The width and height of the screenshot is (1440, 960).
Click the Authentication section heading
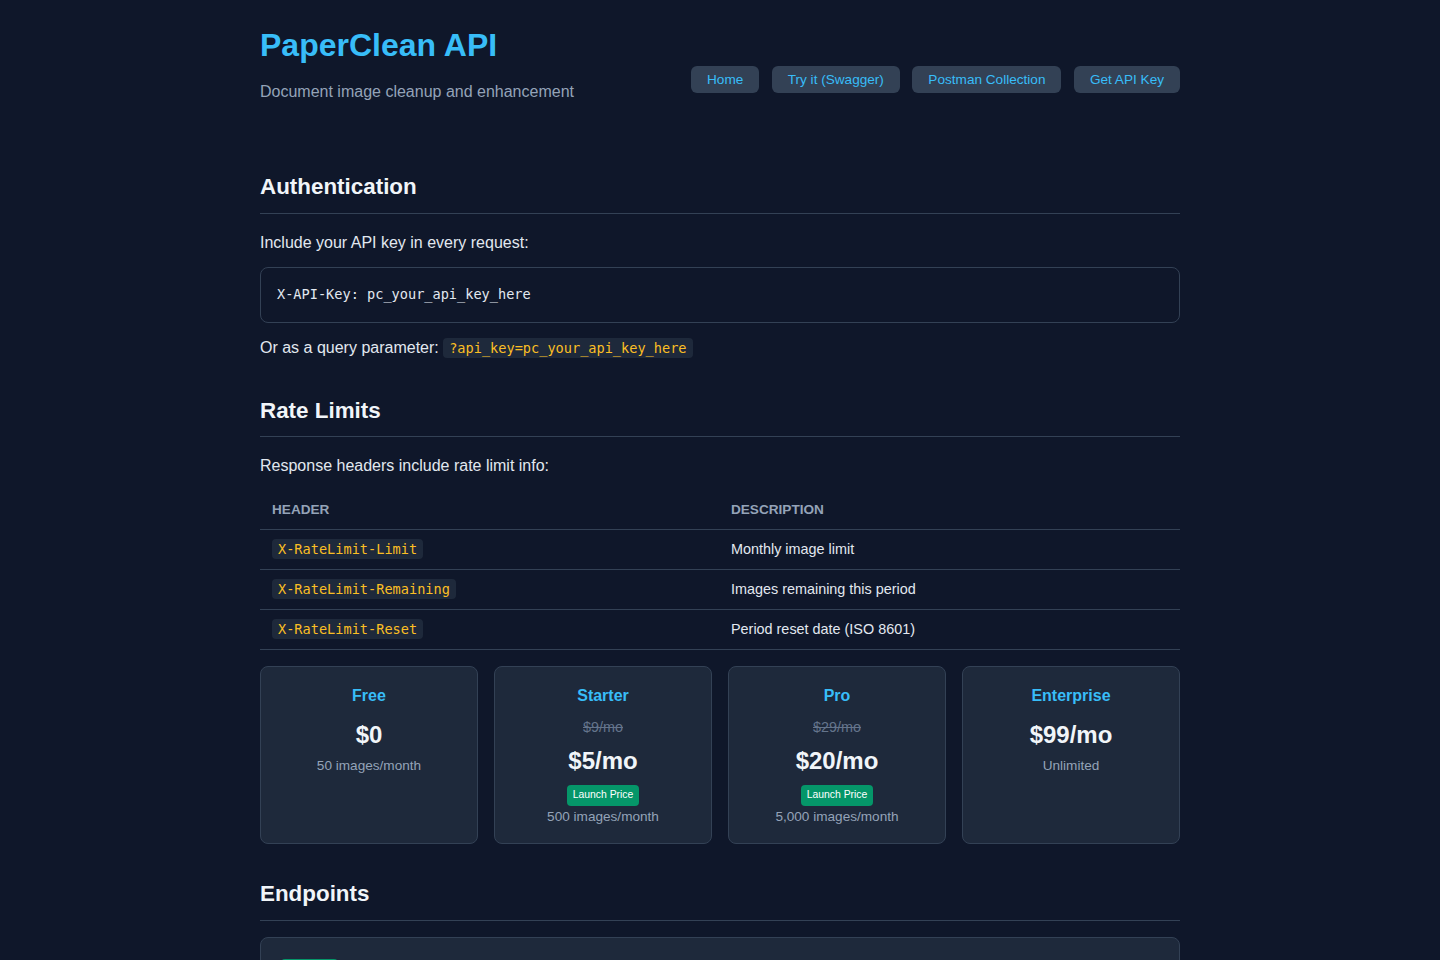(338, 187)
